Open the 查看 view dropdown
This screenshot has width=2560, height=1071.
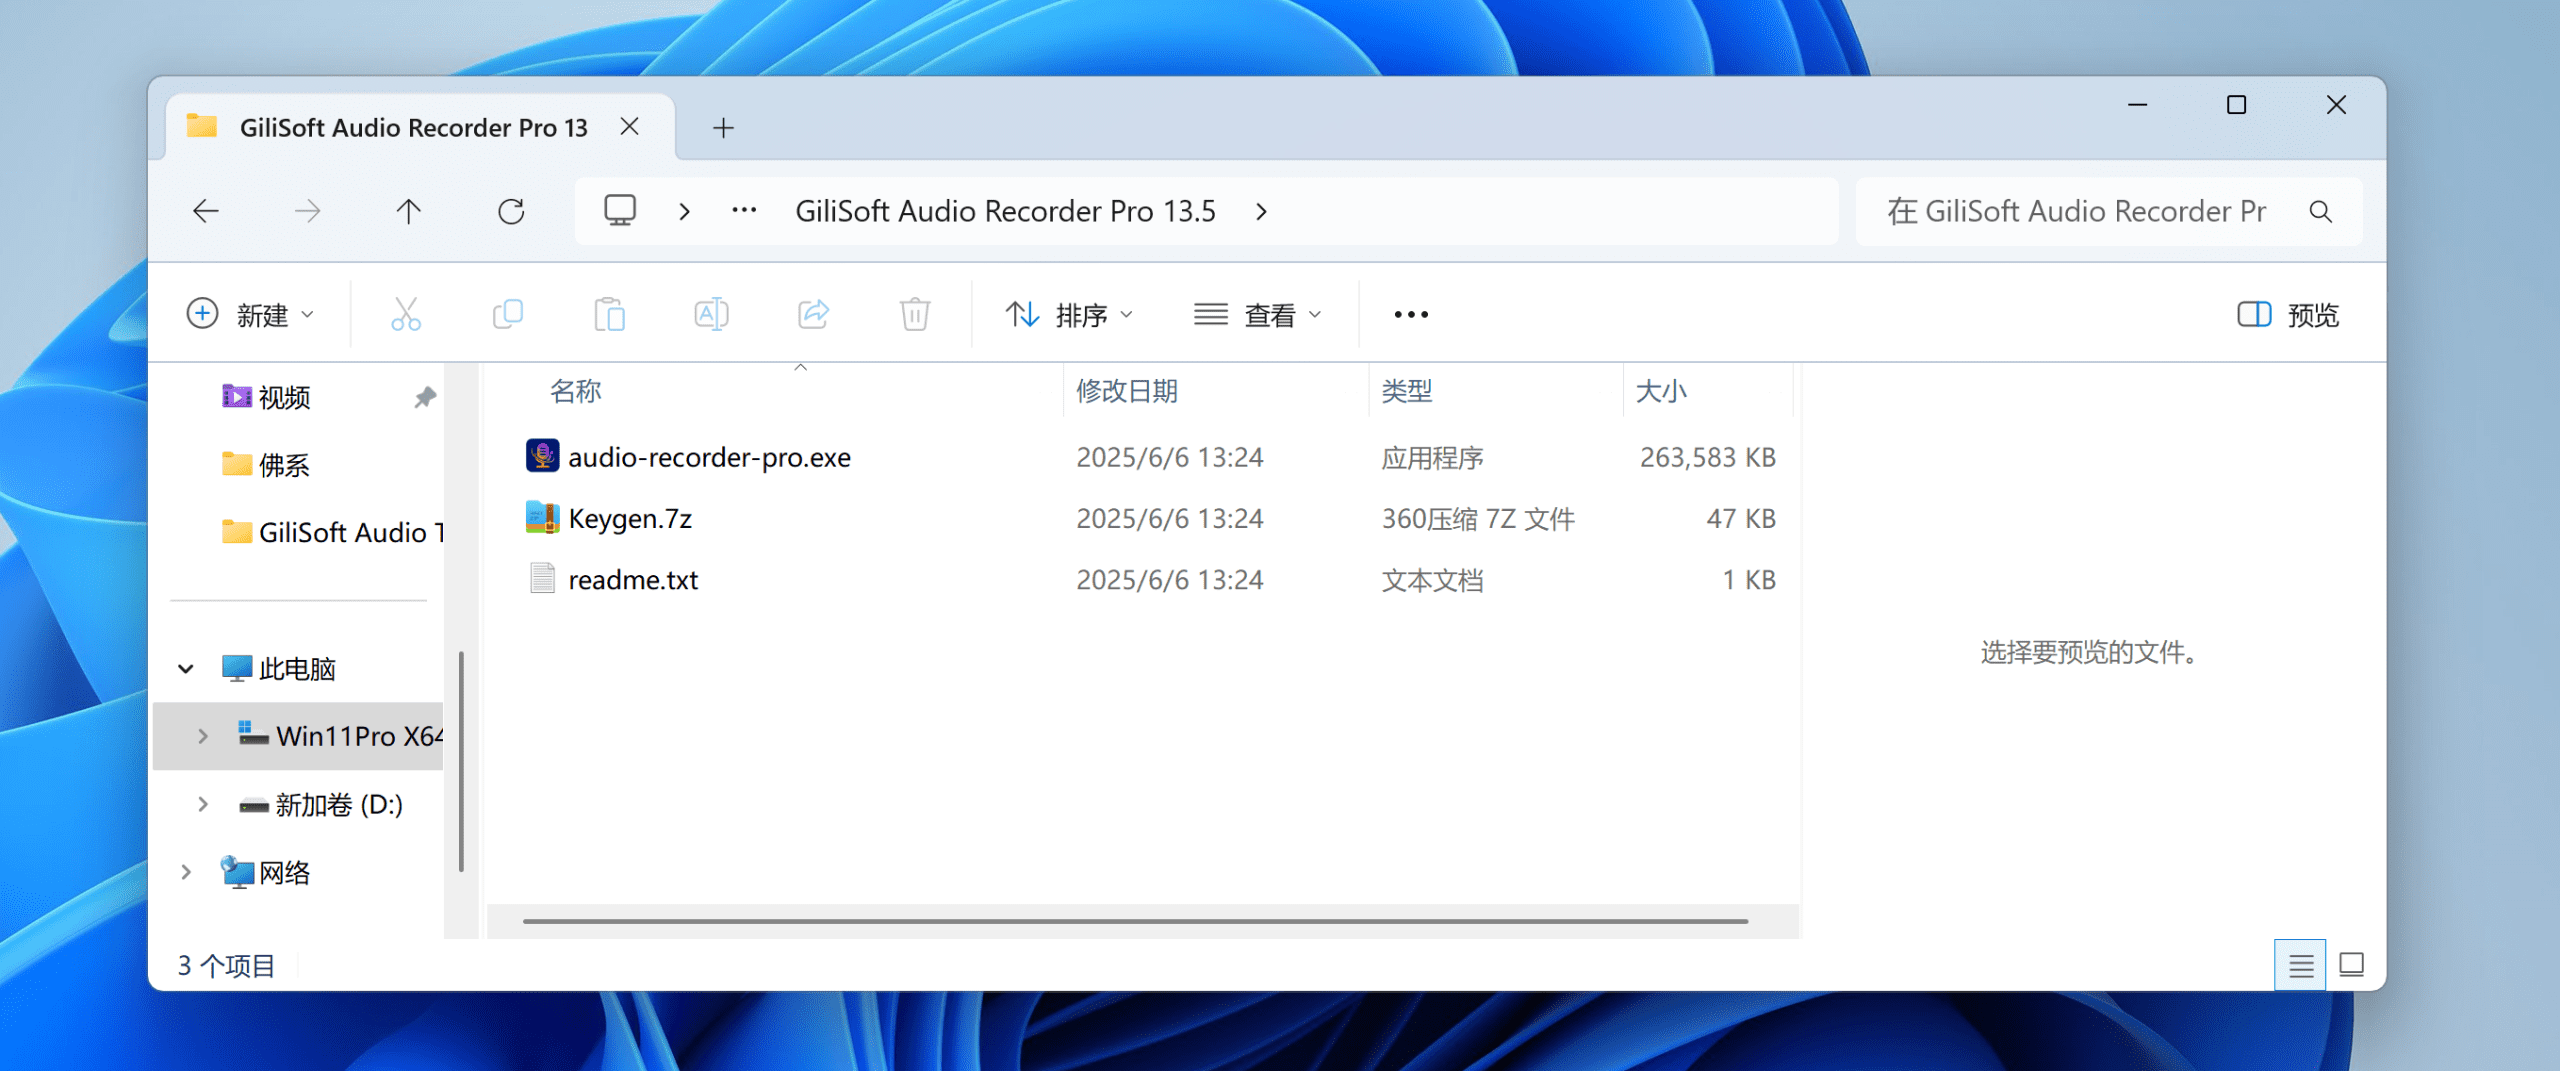[x=1258, y=315]
